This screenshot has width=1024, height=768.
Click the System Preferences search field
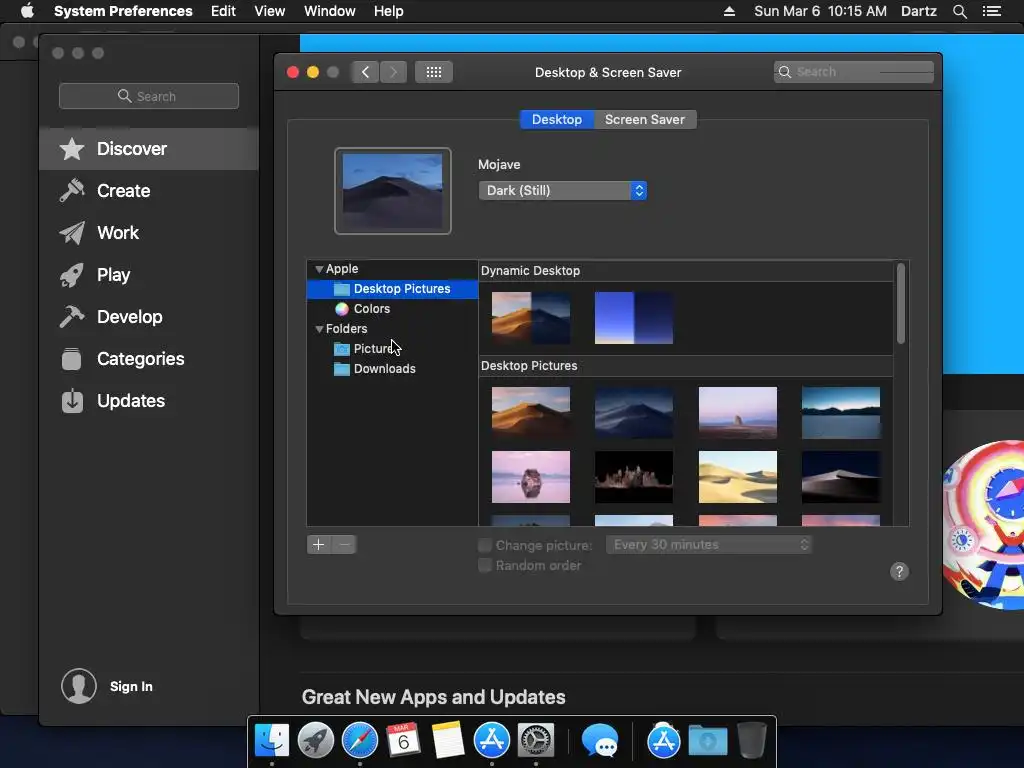[854, 72]
